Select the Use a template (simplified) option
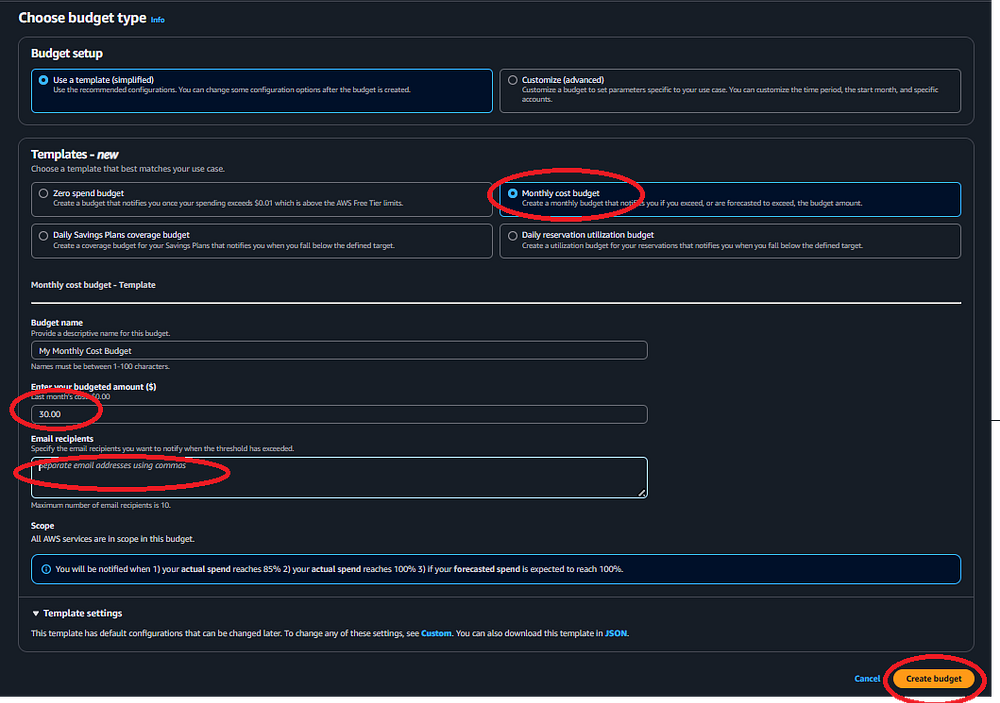The image size is (1000, 703). coord(43,80)
